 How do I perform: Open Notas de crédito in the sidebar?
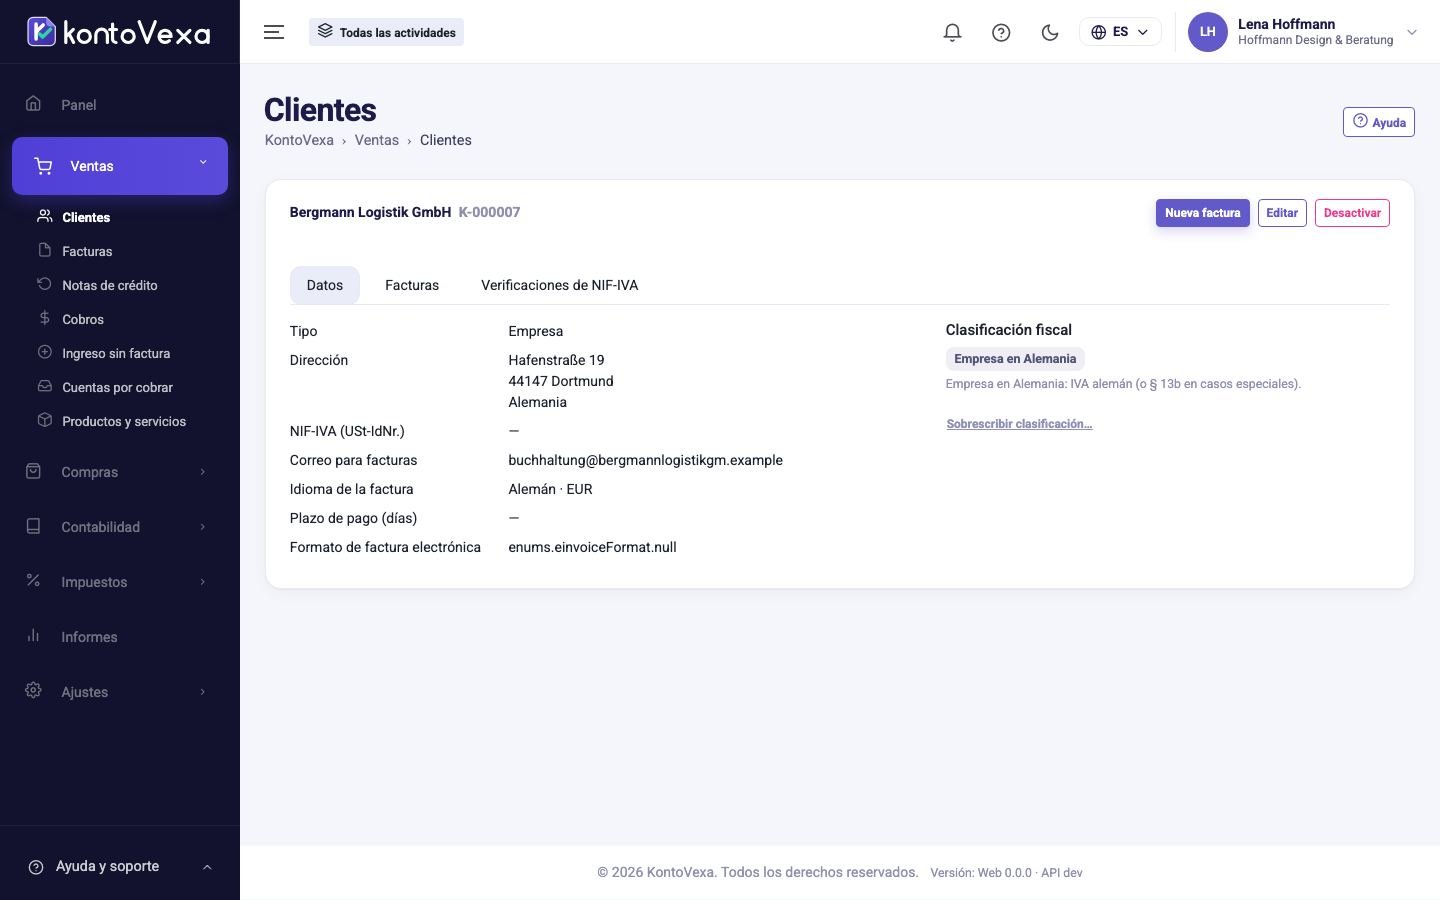pos(110,285)
